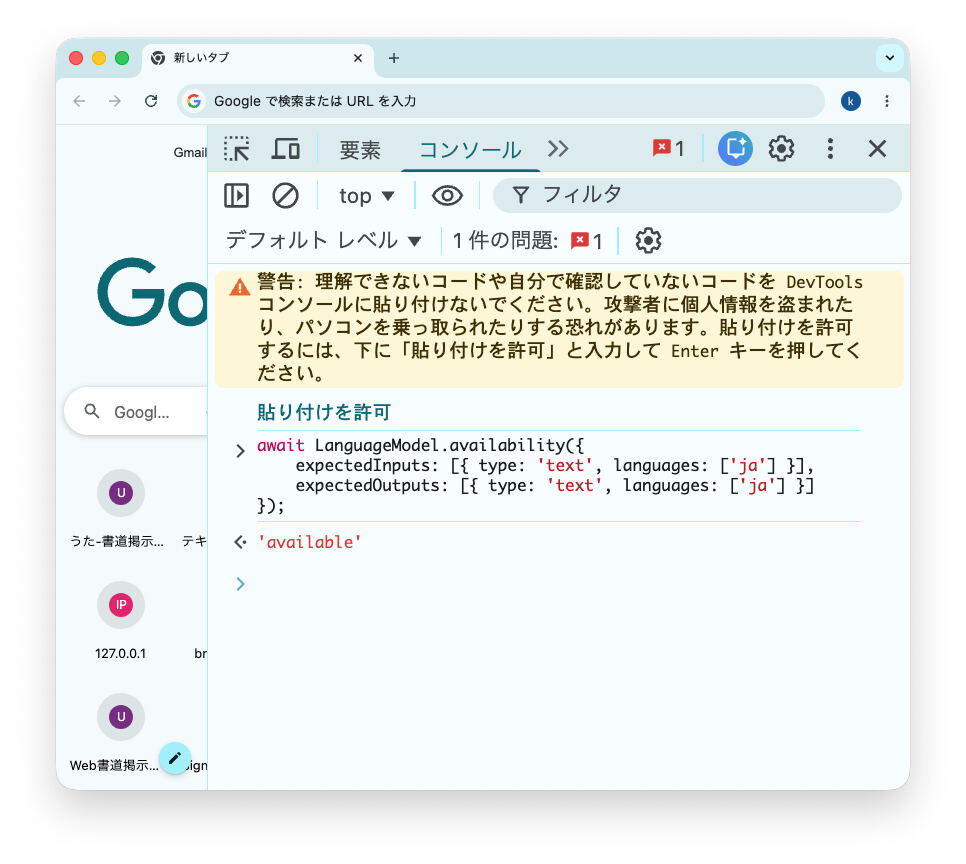Go forward with browser forward arrow
Image resolution: width=966 pixels, height=864 pixels.
tap(115, 101)
